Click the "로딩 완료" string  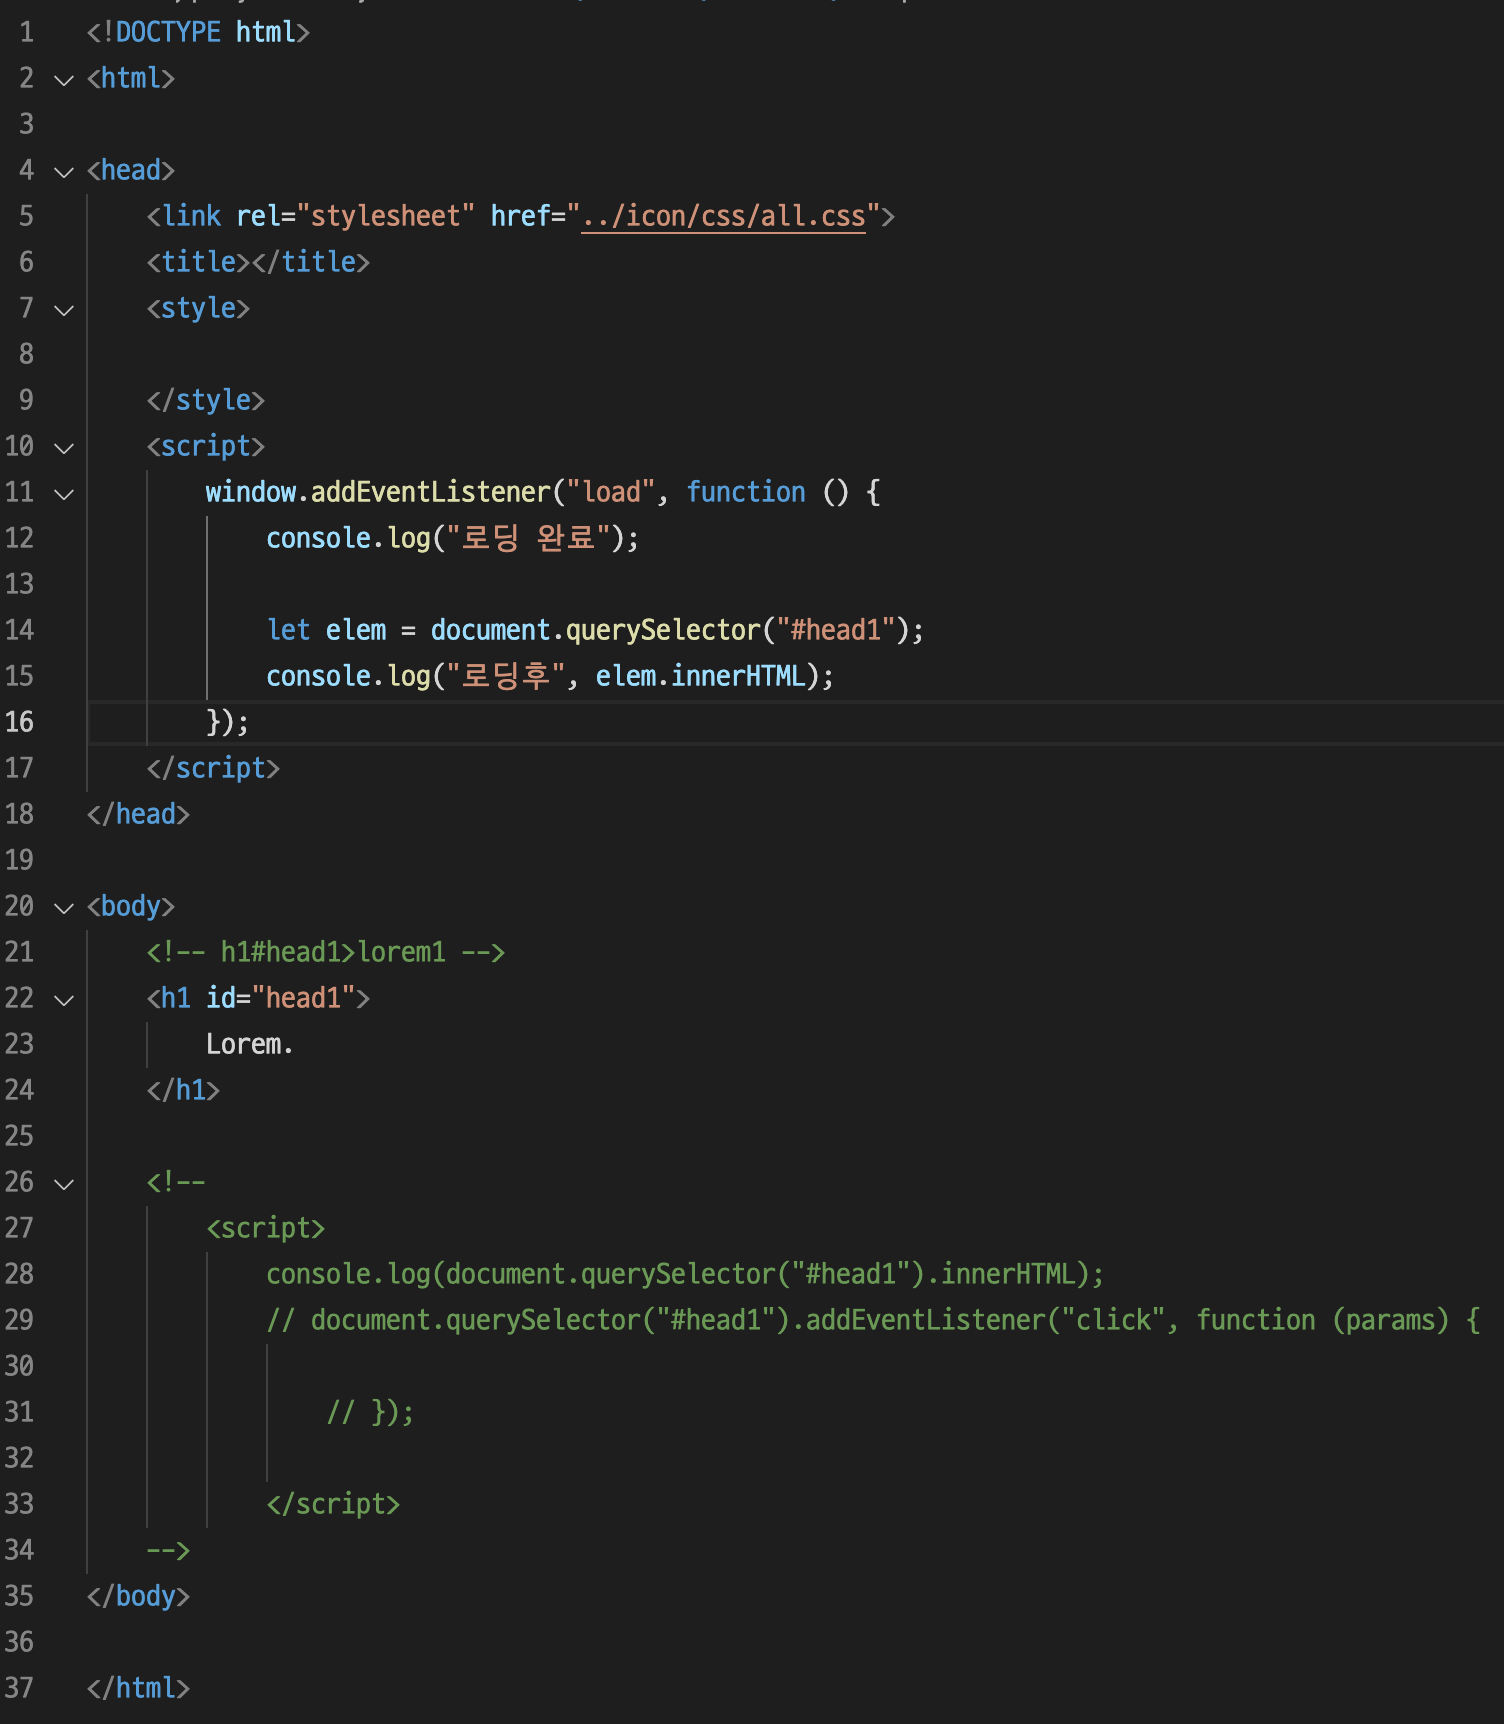click(529, 538)
